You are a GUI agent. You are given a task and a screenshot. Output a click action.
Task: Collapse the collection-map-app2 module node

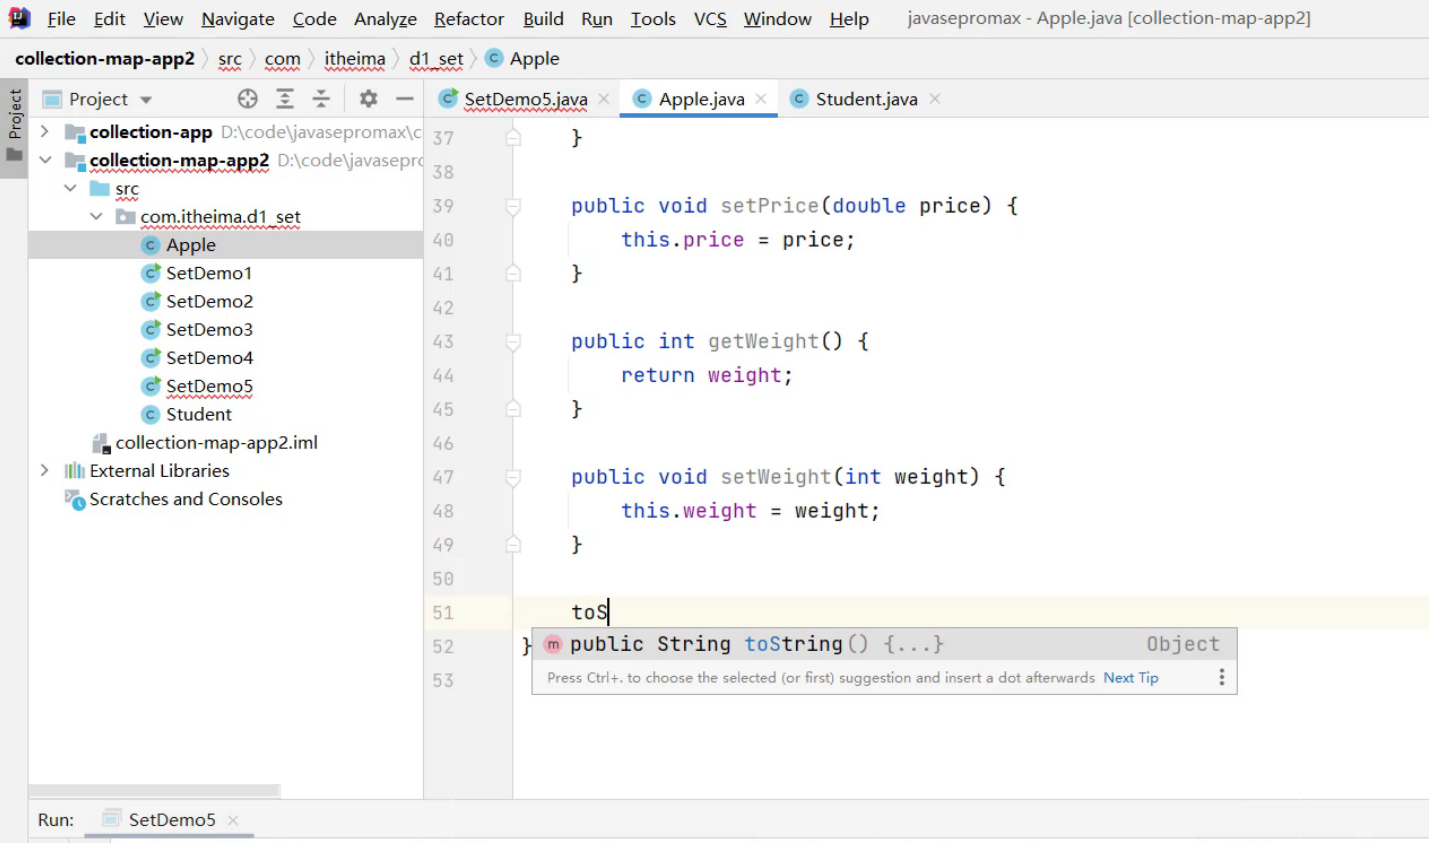pos(44,160)
